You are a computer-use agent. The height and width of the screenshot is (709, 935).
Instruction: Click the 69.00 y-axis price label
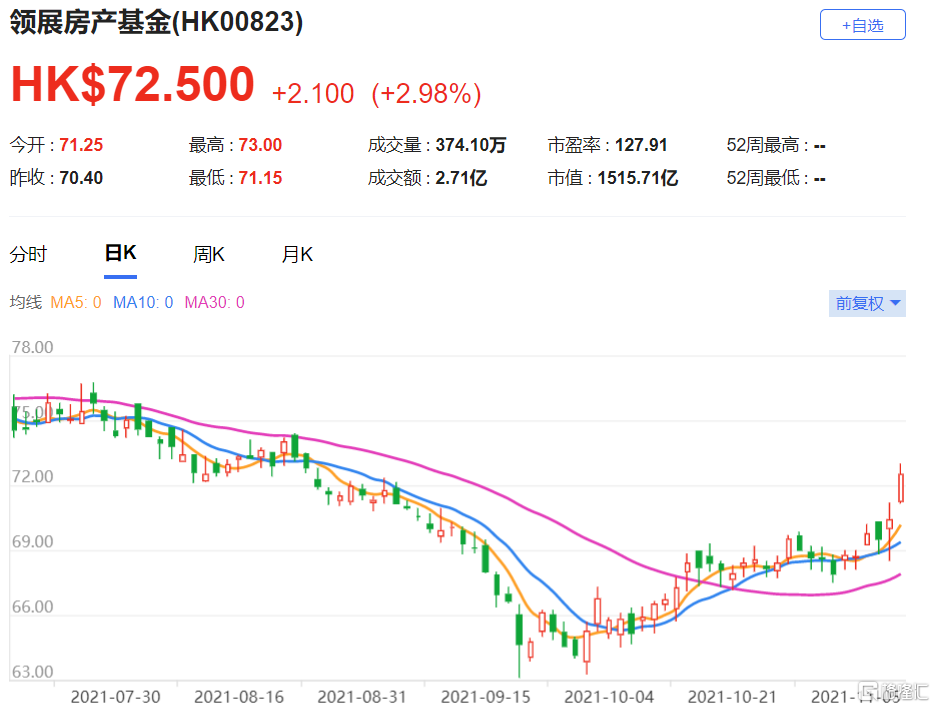pyautogui.click(x=32, y=541)
